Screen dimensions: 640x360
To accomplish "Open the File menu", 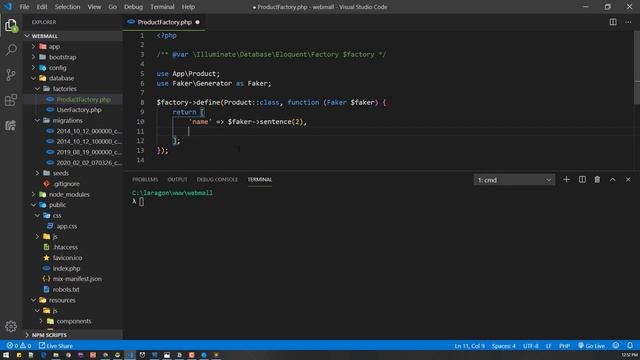I will [x=24, y=7].
